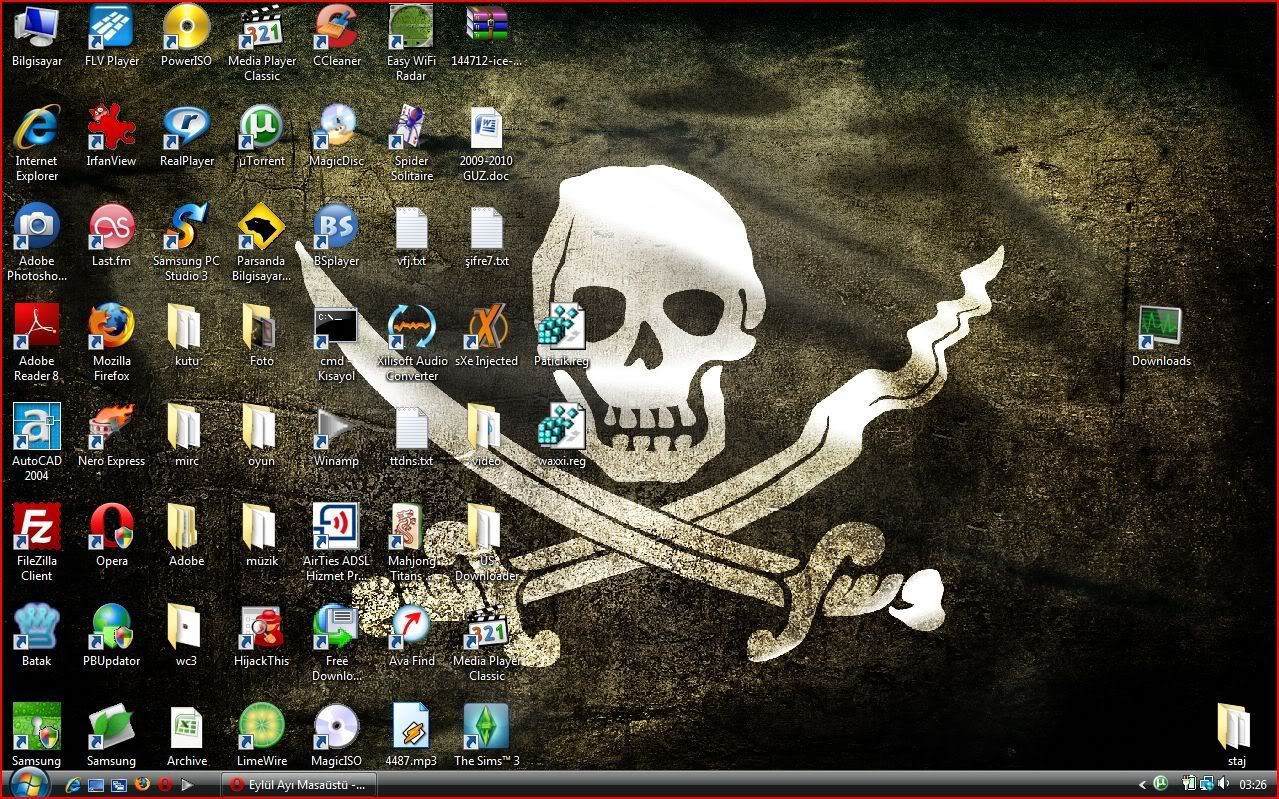Open the Downloads monitor icon

[1161, 336]
